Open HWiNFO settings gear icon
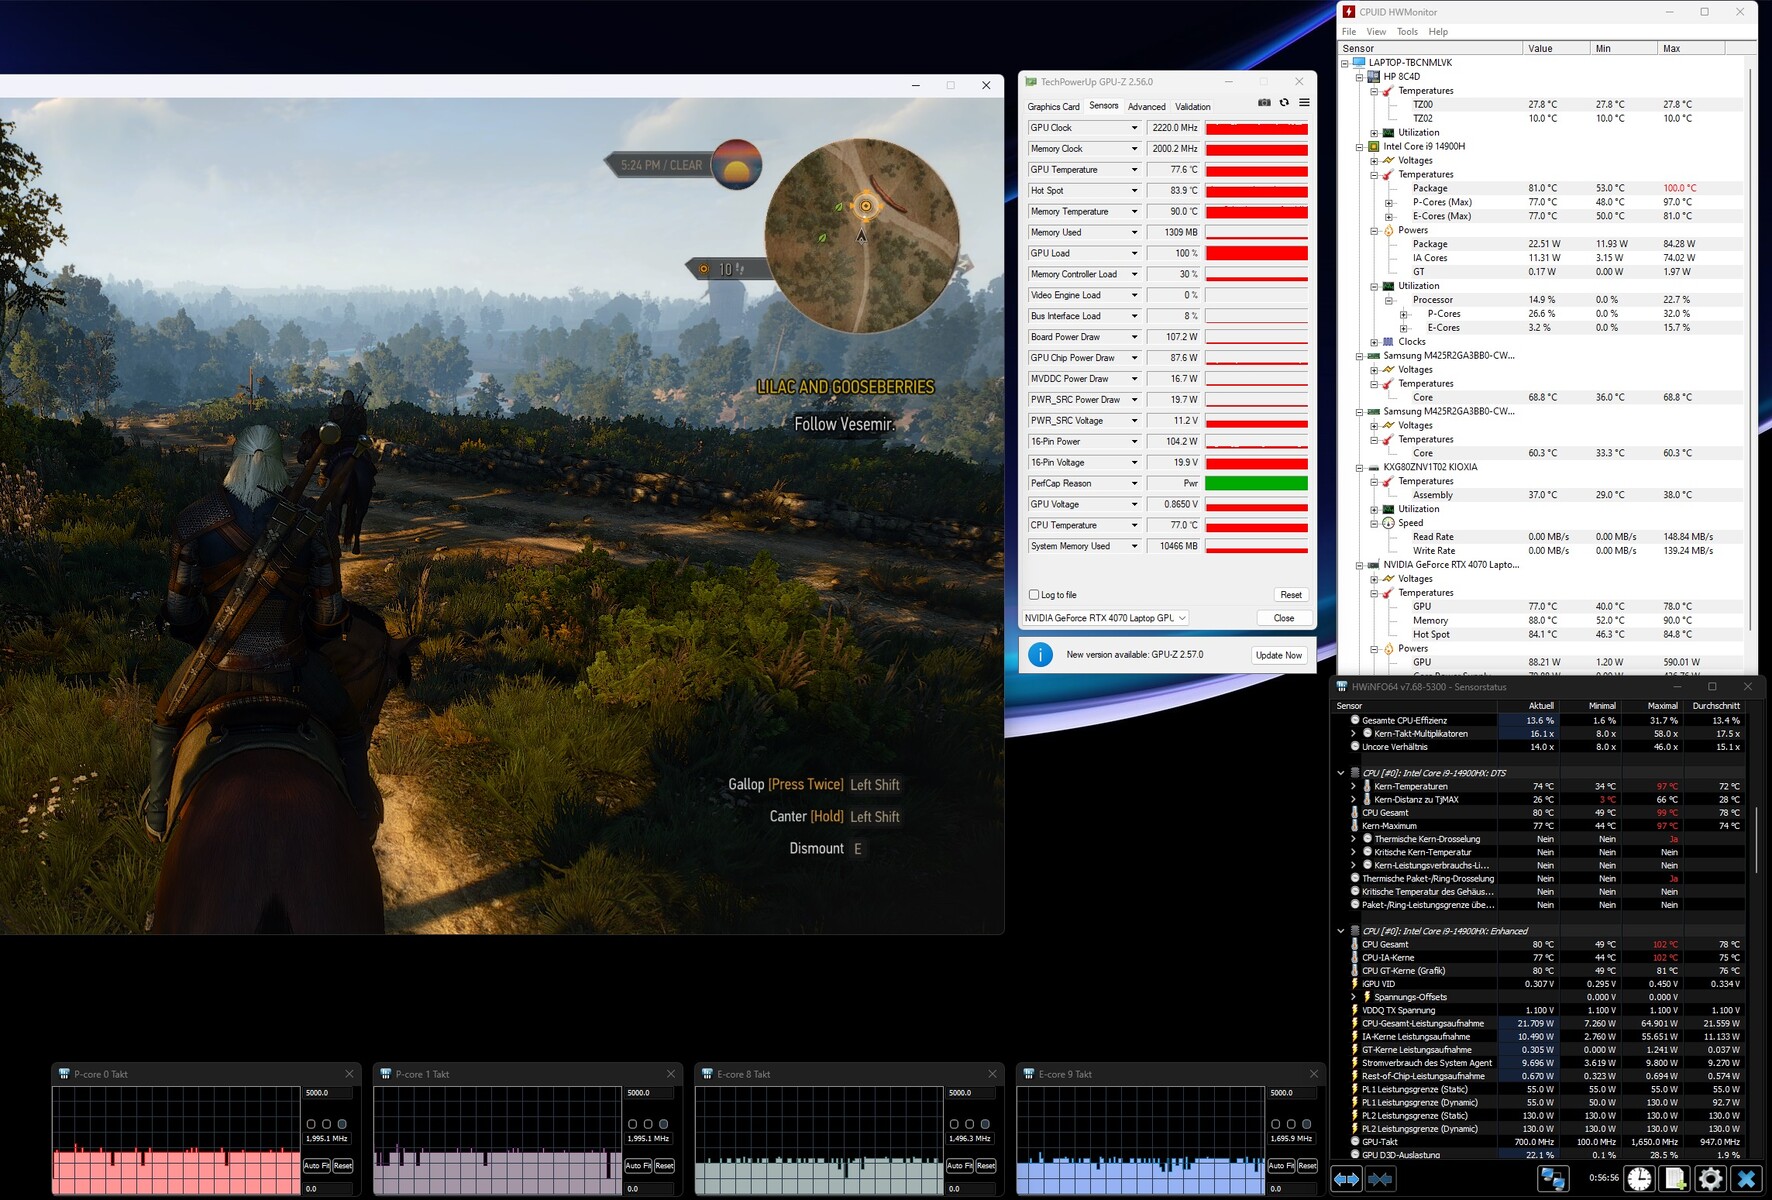 coord(1711,1179)
